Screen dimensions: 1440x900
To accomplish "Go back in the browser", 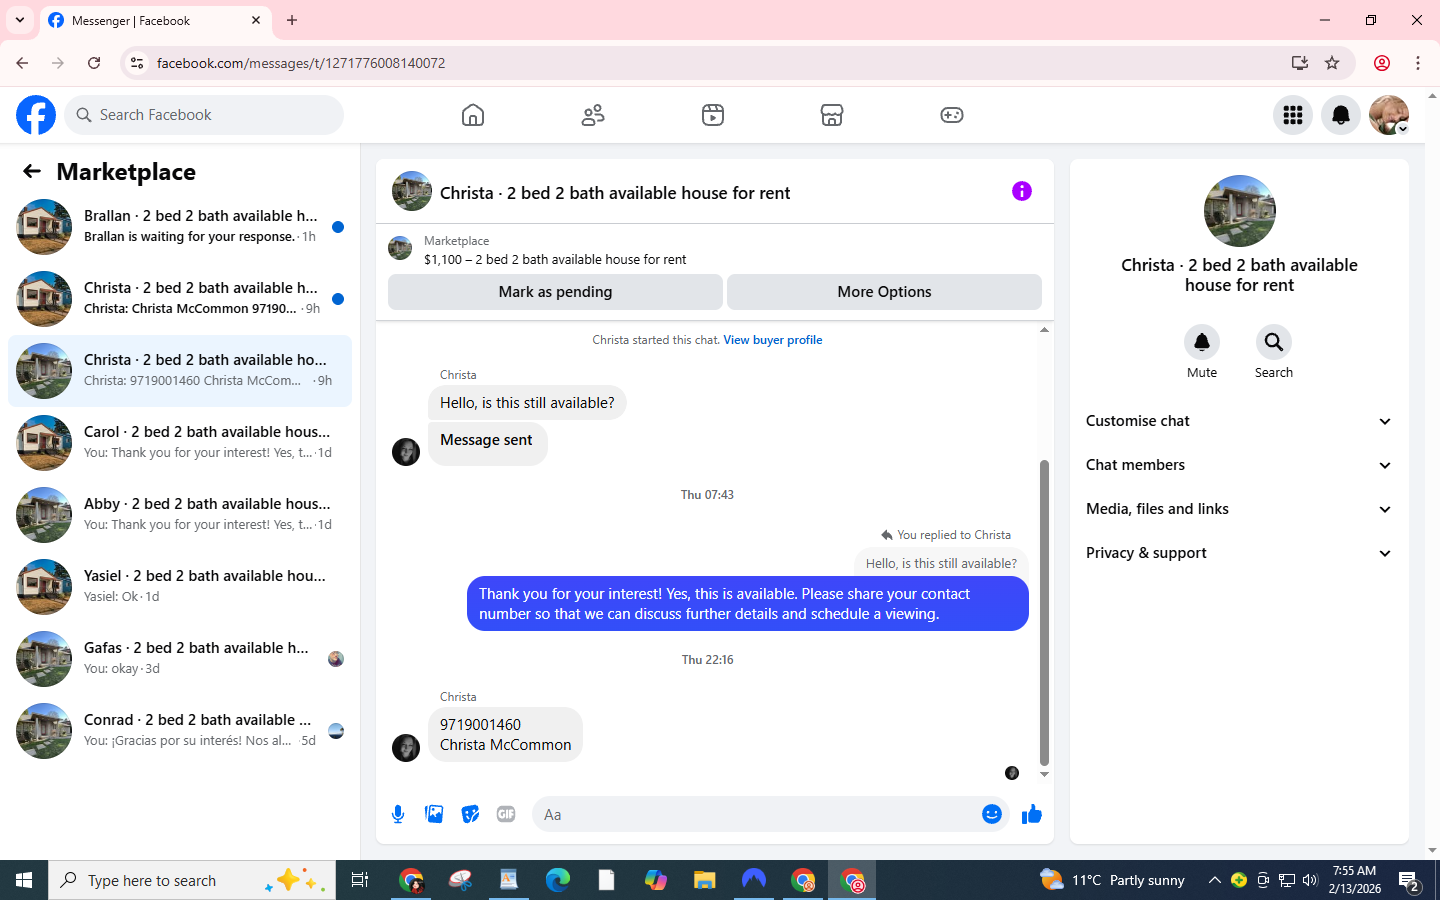I will tap(22, 63).
